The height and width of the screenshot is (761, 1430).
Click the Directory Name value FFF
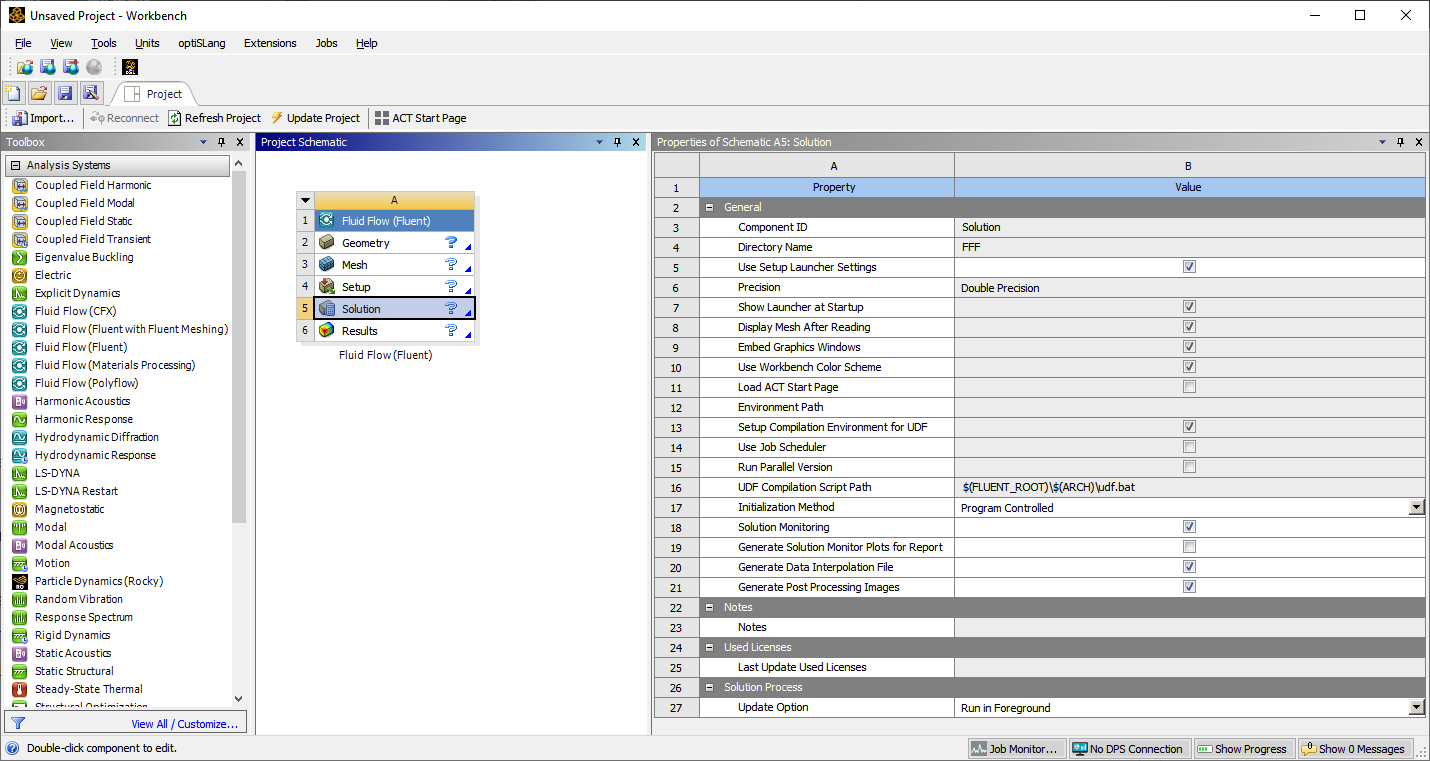coord(1190,247)
